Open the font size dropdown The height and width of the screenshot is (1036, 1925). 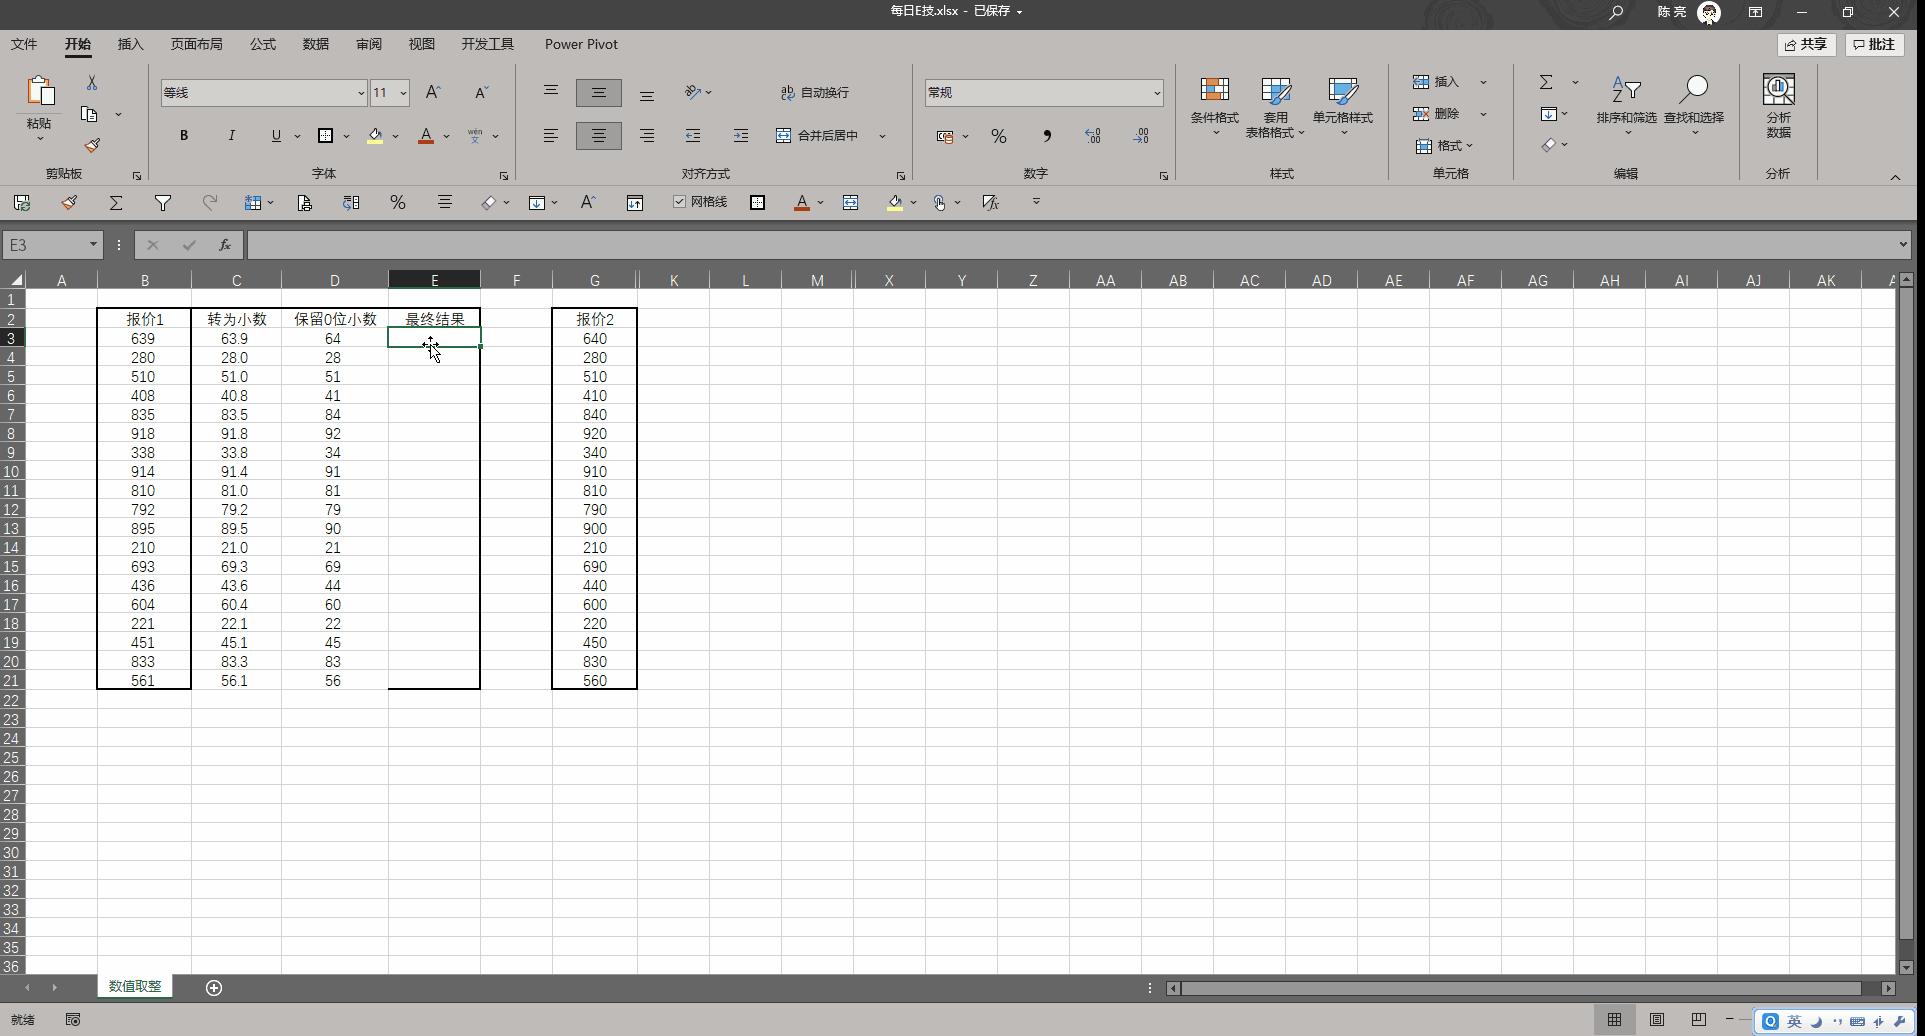(404, 92)
